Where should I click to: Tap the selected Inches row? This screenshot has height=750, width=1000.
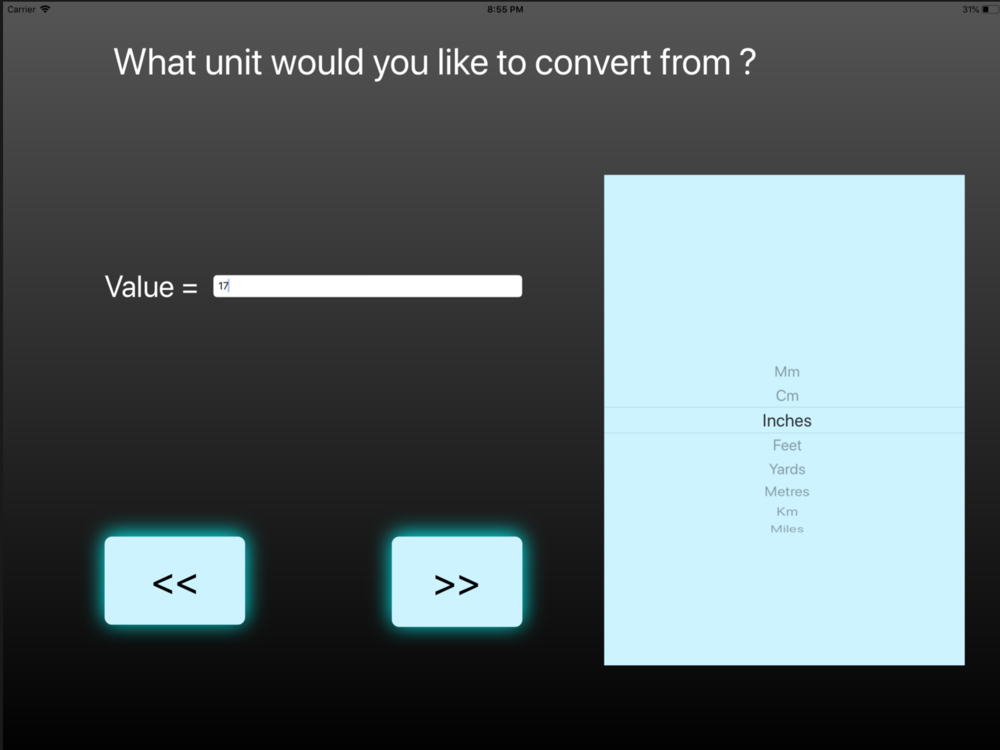784,420
